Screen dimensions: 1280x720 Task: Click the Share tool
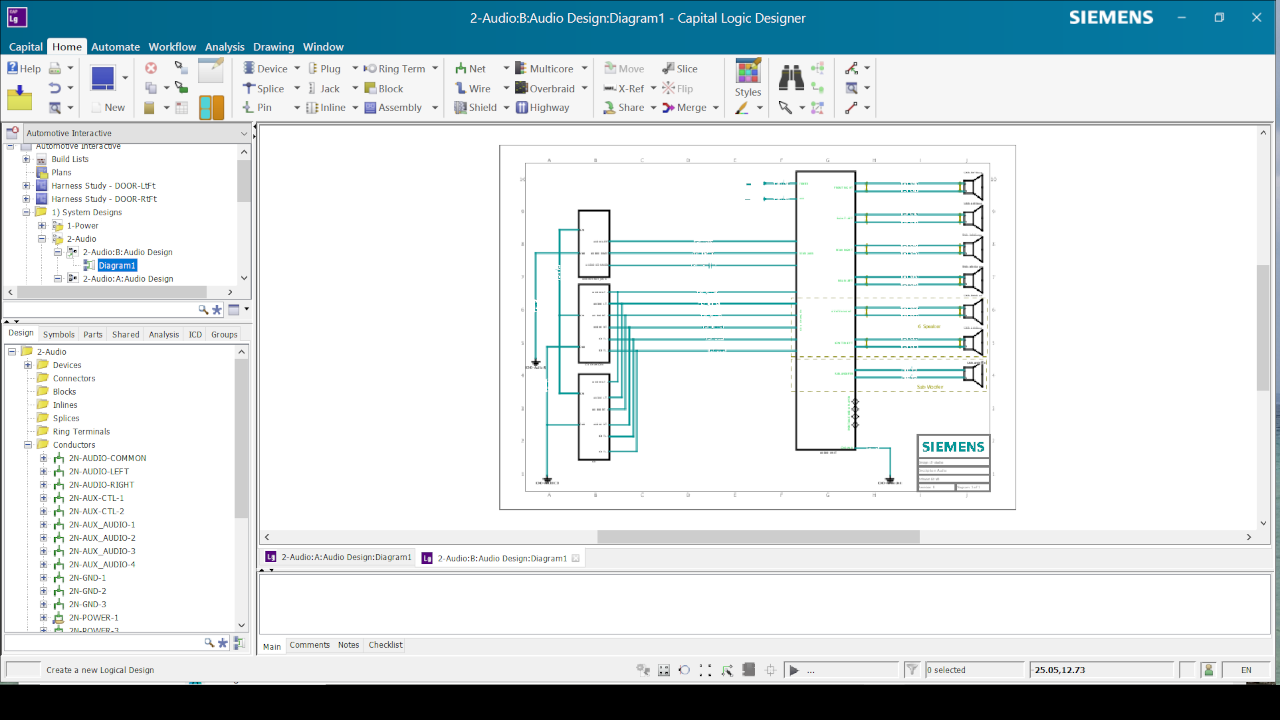click(624, 107)
